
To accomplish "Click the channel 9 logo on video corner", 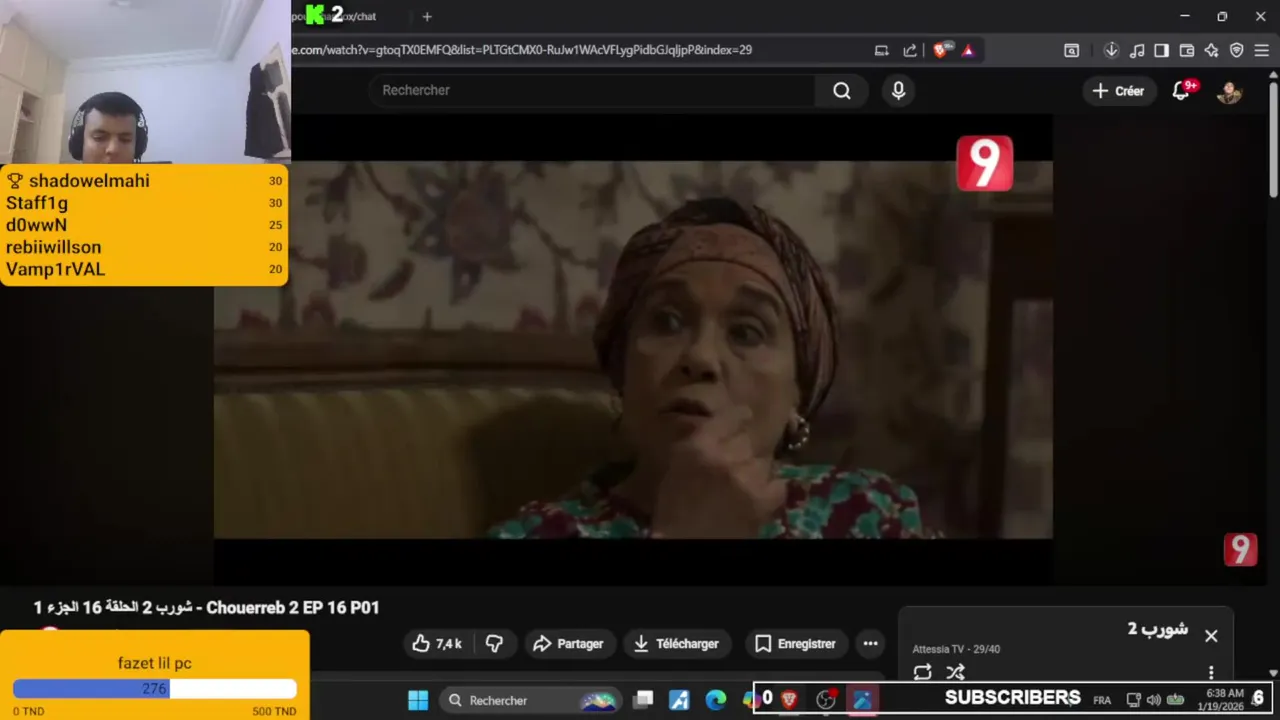I will tap(985, 163).
